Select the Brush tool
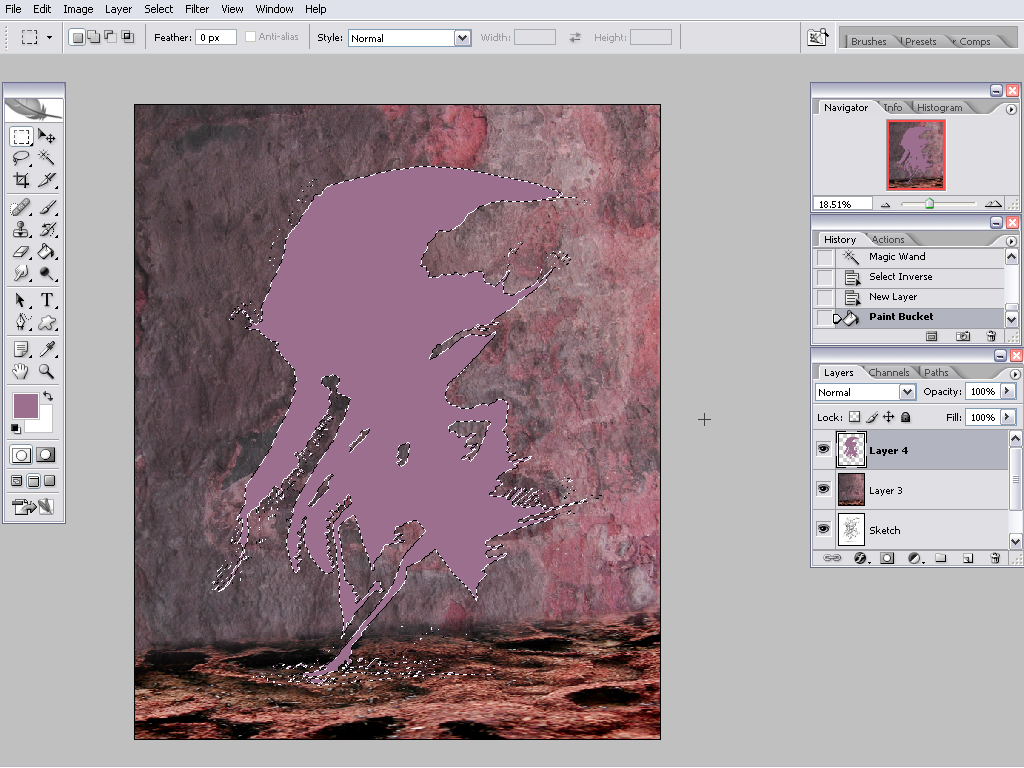This screenshot has height=768, width=1024. click(x=46, y=208)
